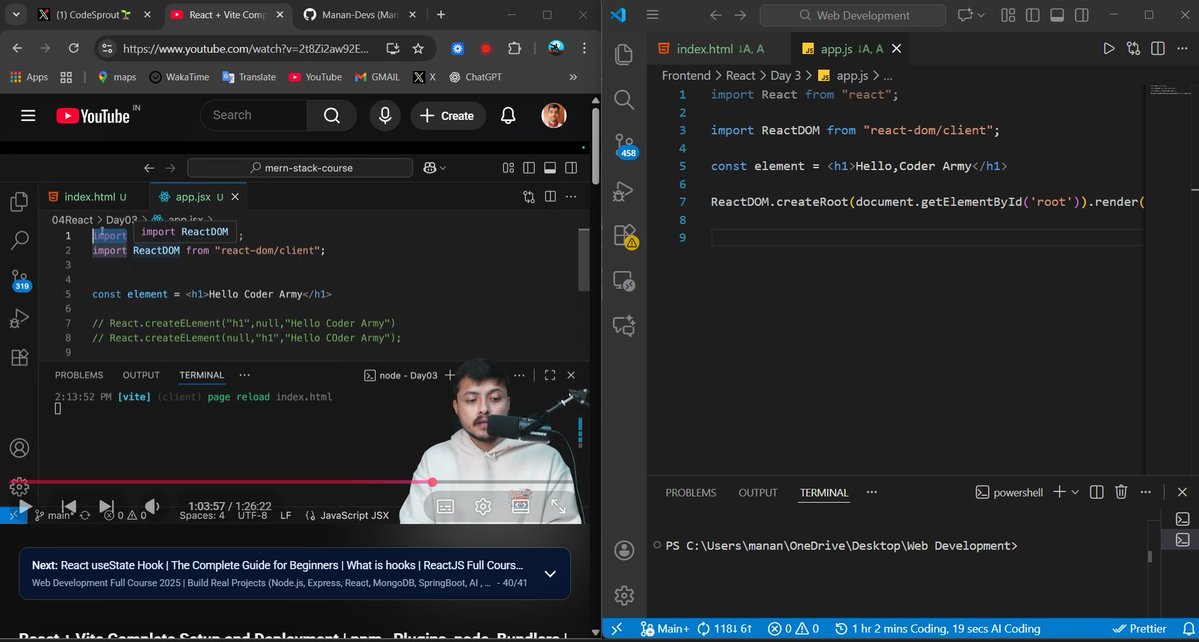Switch to the OUTPUT panel tab

757,492
